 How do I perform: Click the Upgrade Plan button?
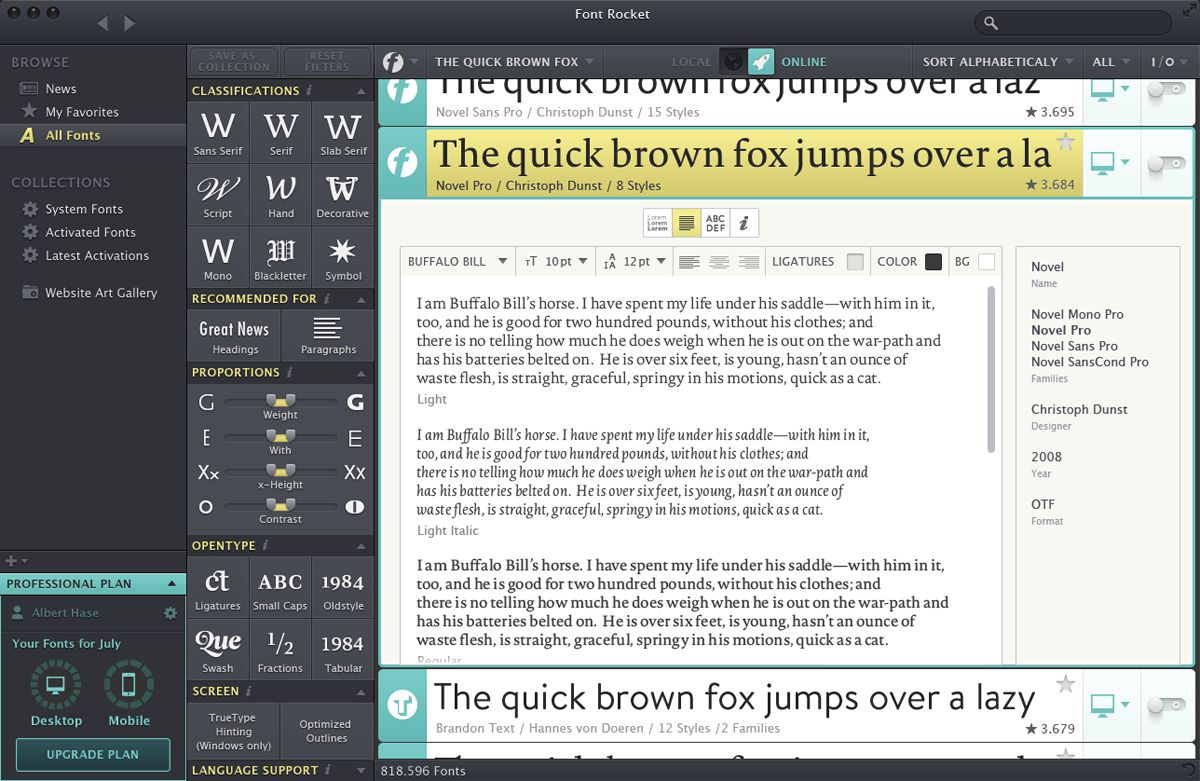click(x=93, y=754)
